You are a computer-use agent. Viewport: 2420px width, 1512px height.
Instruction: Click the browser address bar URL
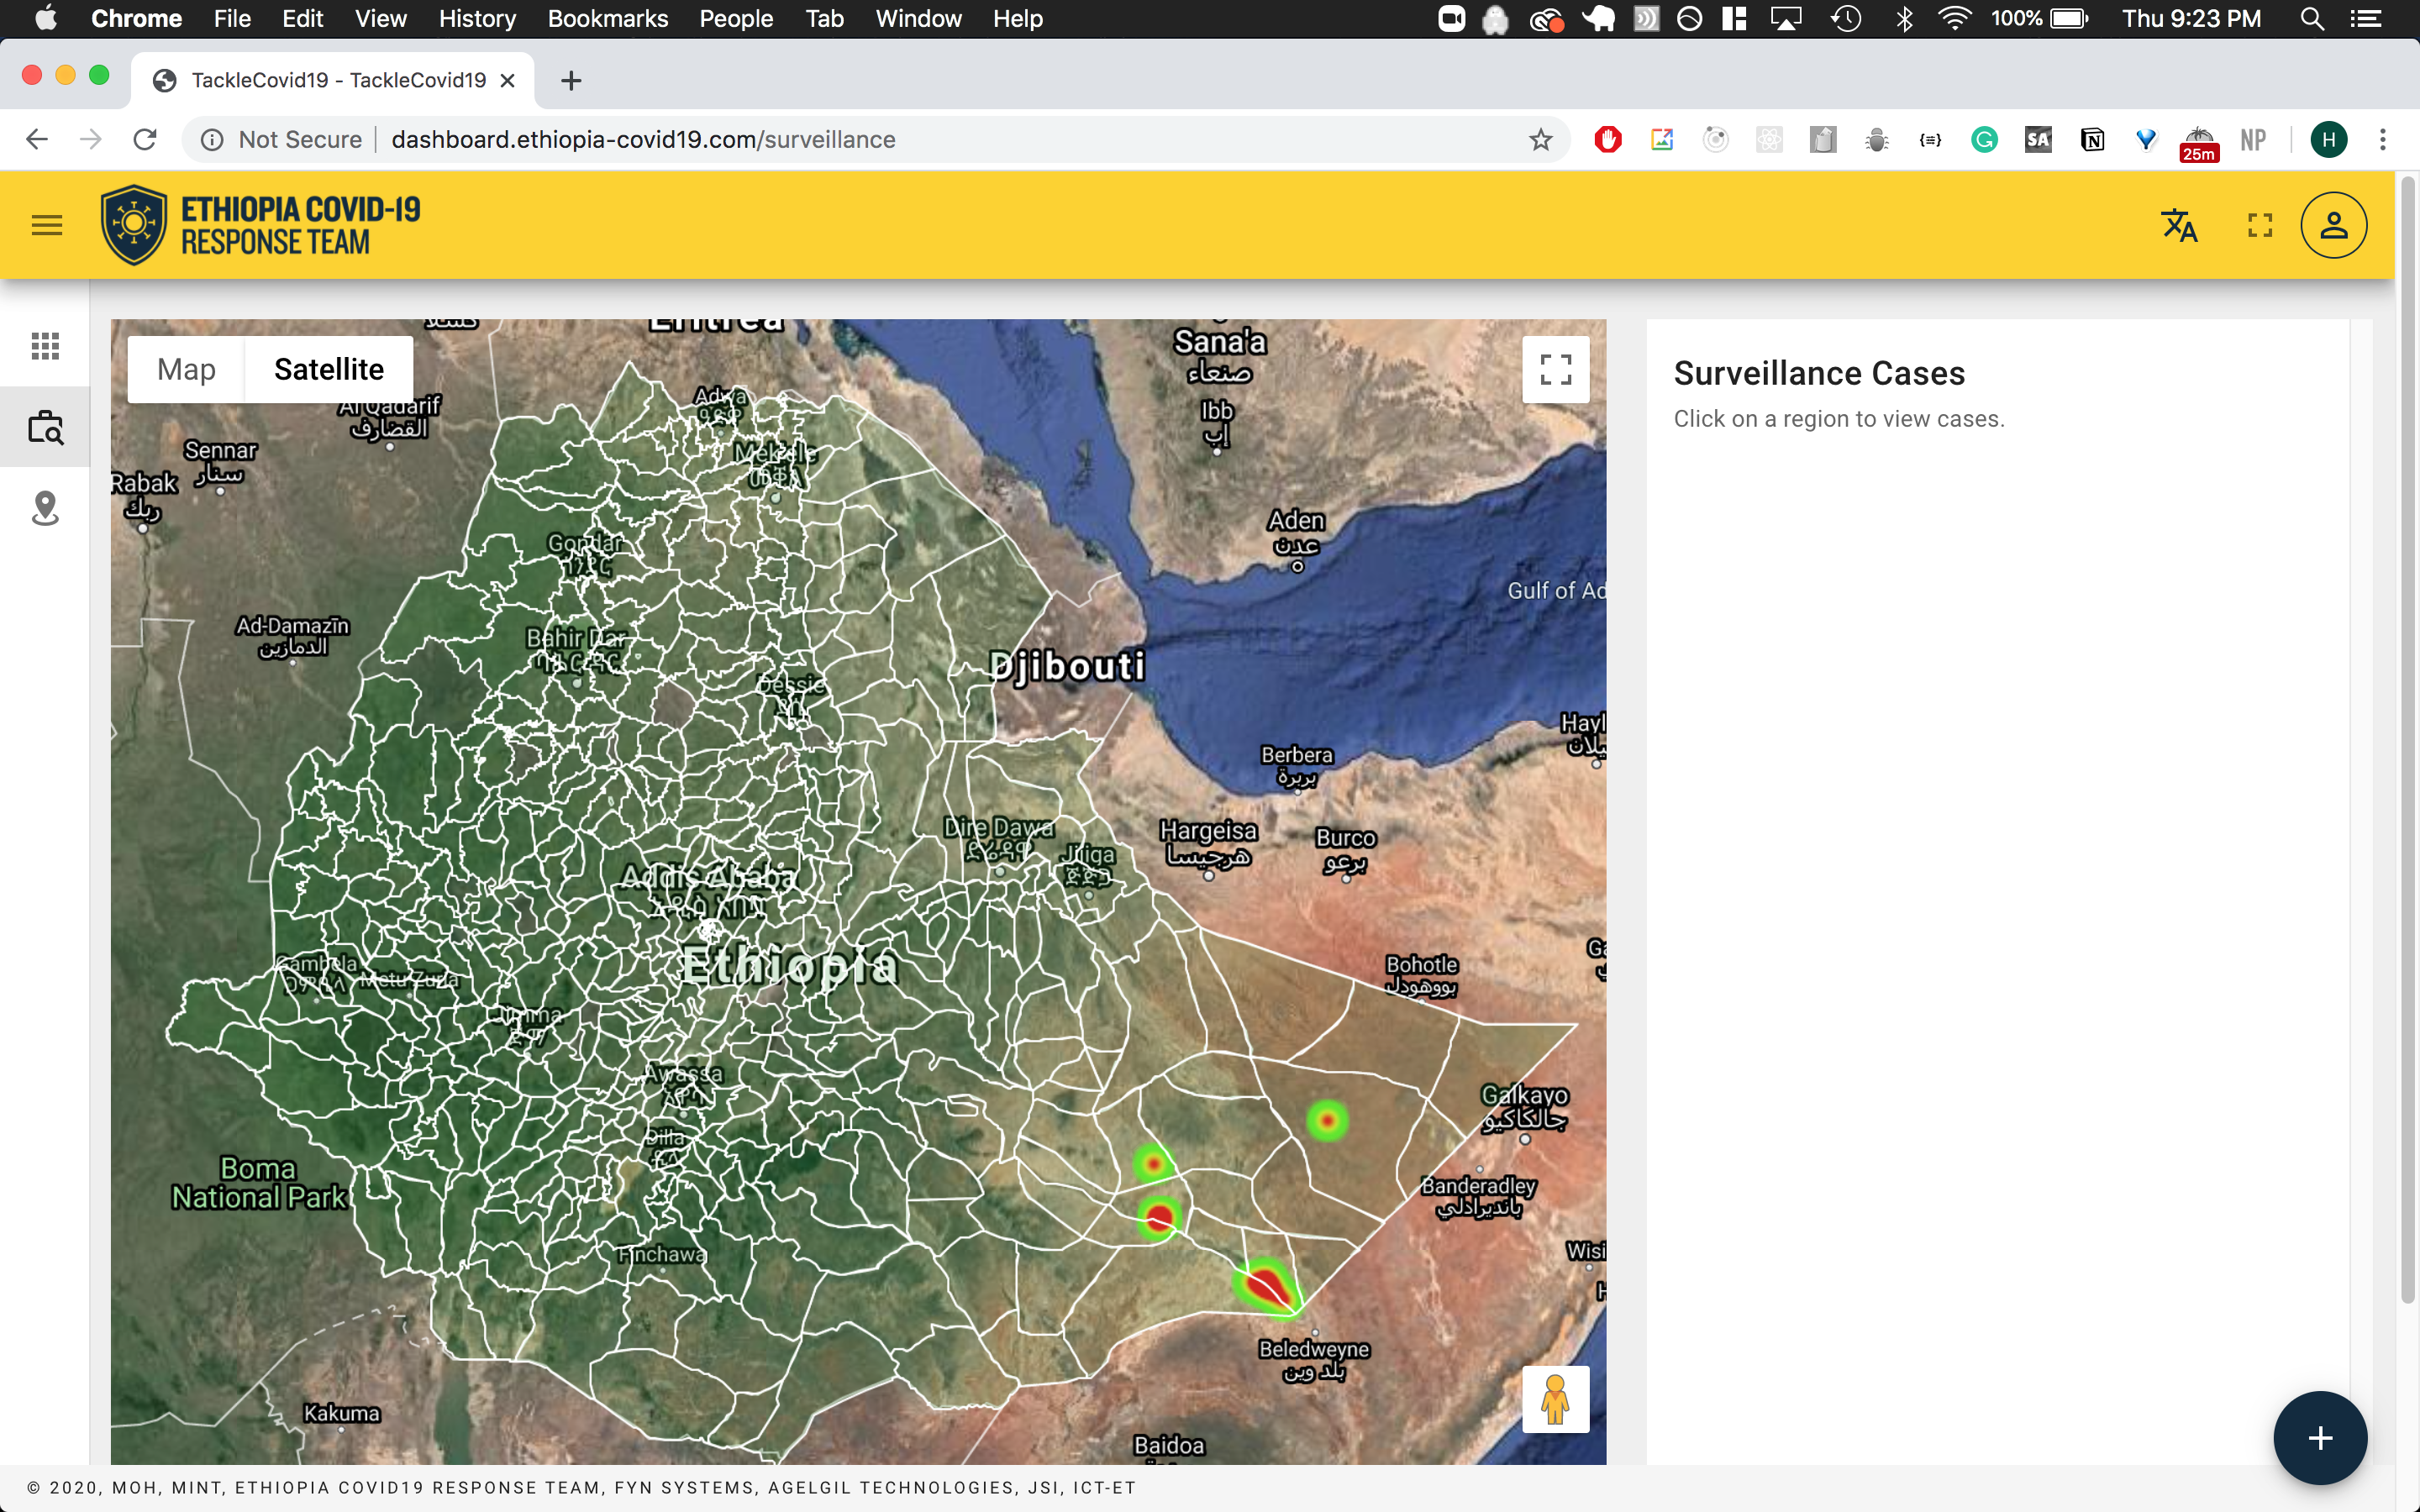click(642, 140)
